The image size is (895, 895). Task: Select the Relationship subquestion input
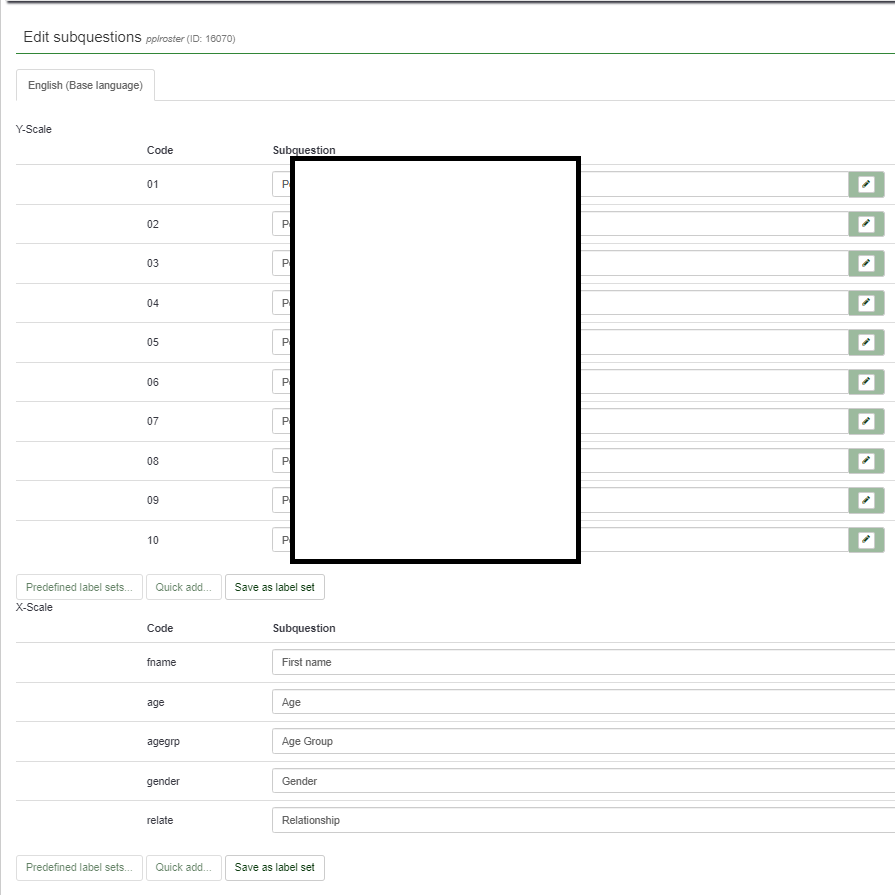580,820
